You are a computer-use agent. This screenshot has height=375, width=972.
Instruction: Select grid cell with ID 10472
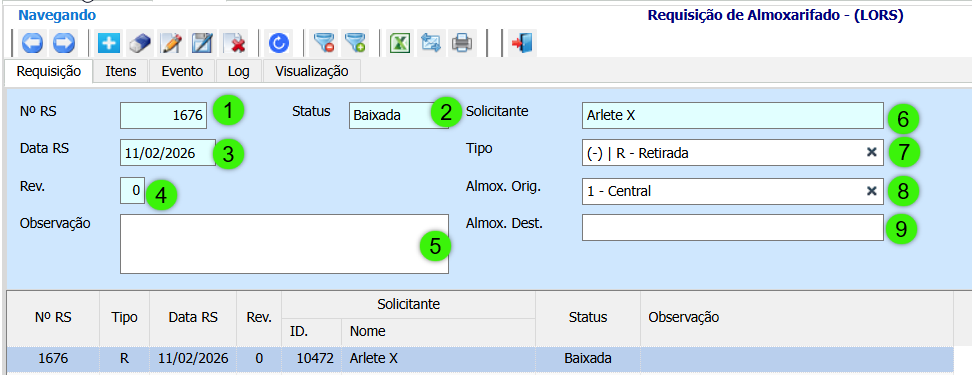coord(311,358)
